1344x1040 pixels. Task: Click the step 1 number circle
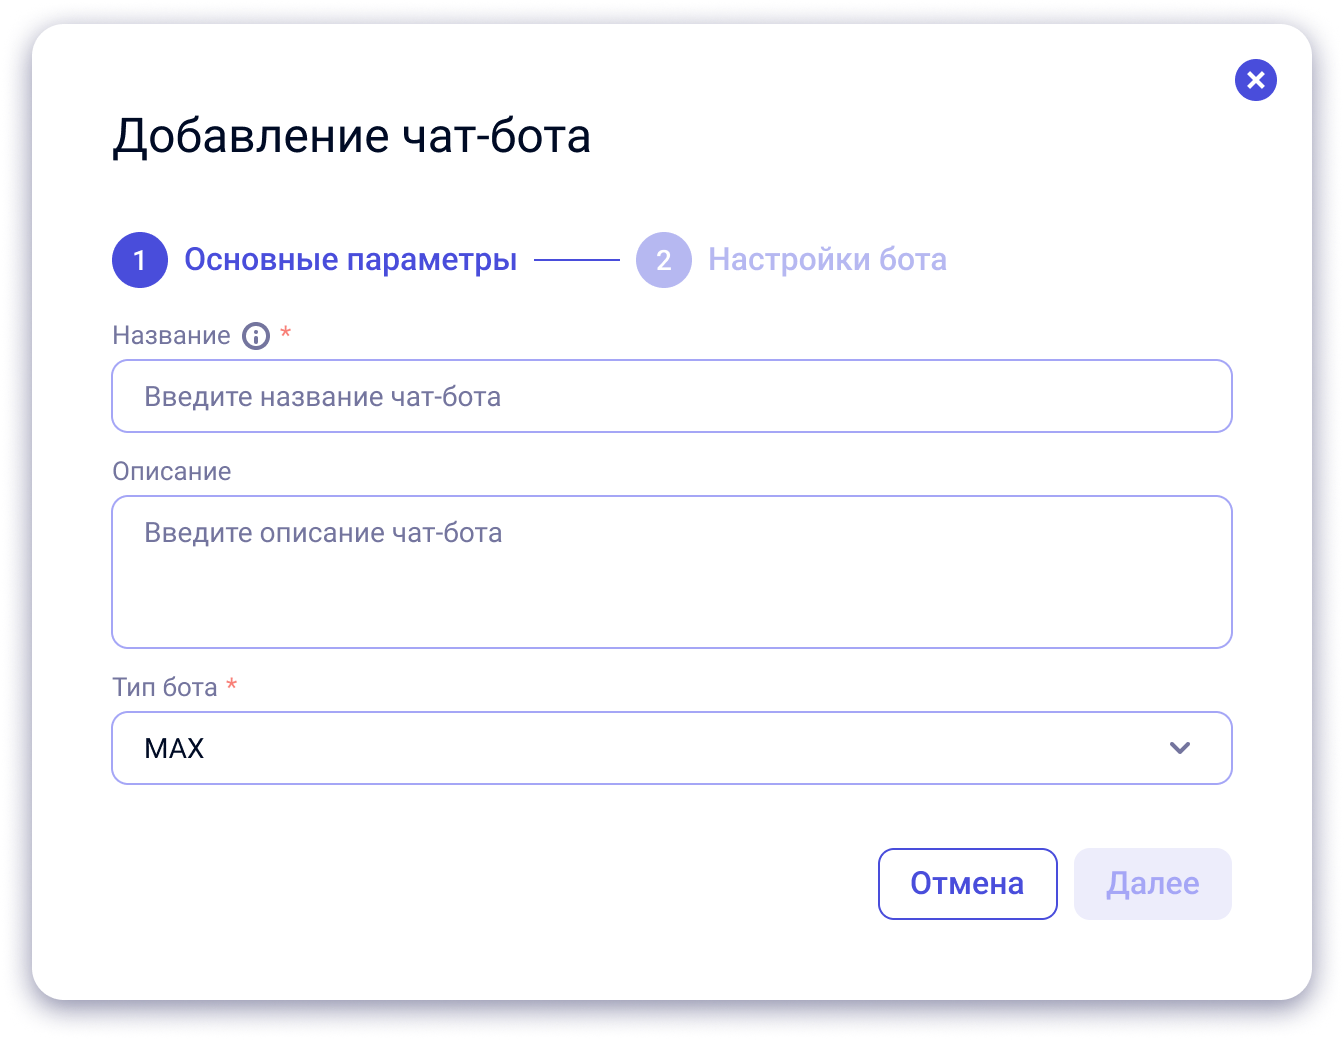coord(140,260)
